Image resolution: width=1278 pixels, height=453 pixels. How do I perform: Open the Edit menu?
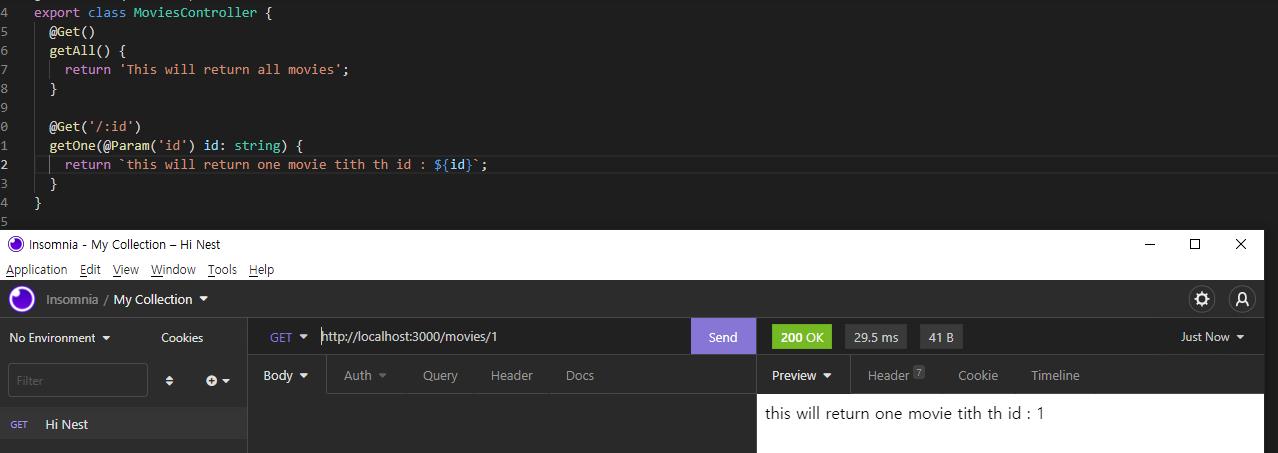click(90, 270)
